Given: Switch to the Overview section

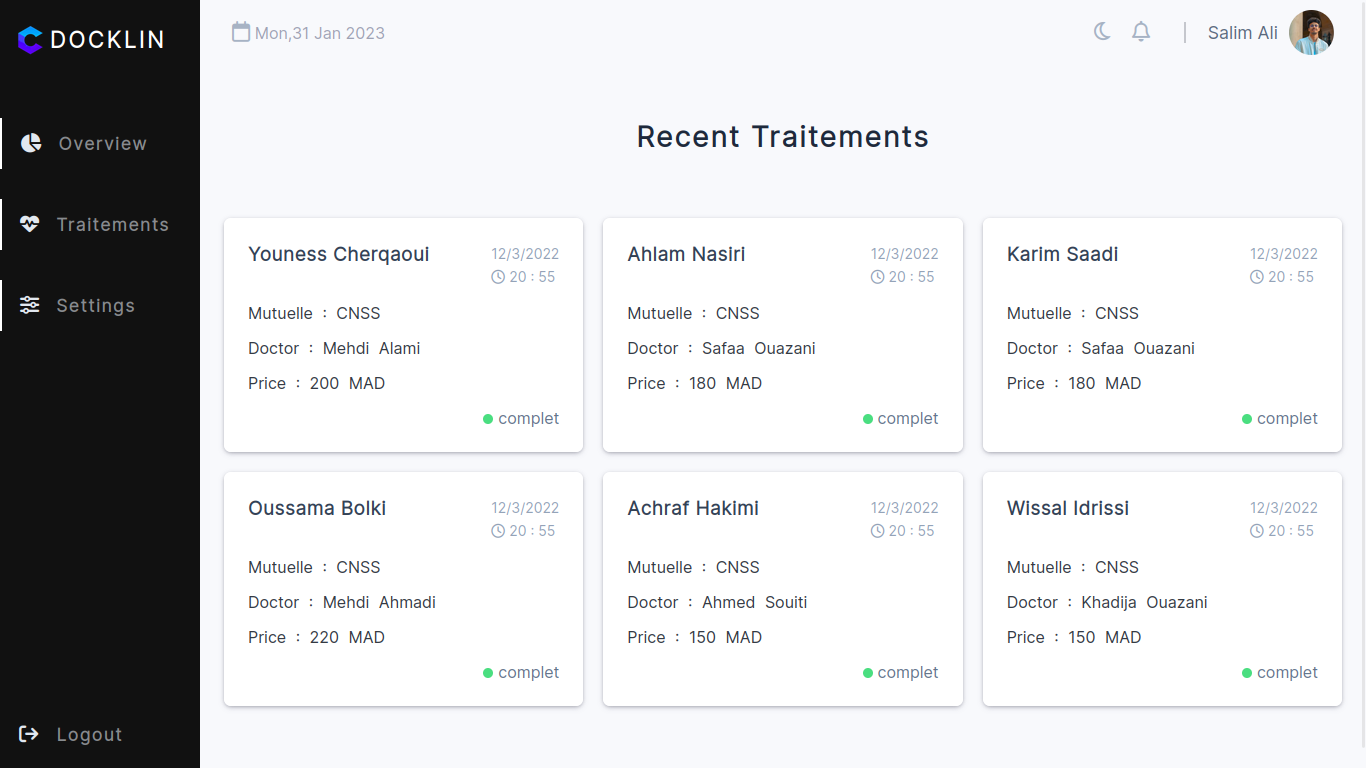Looking at the screenshot, I should pos(103,143).
